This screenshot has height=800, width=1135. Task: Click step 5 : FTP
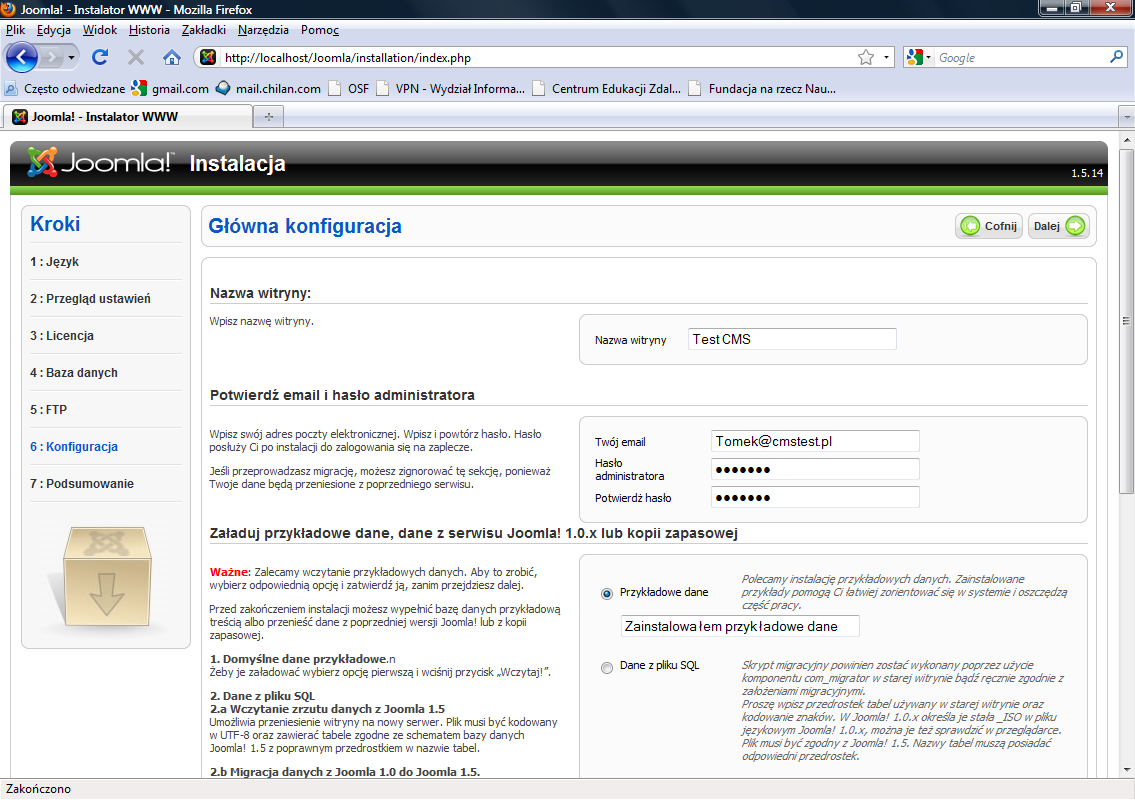tap(48, 409)
